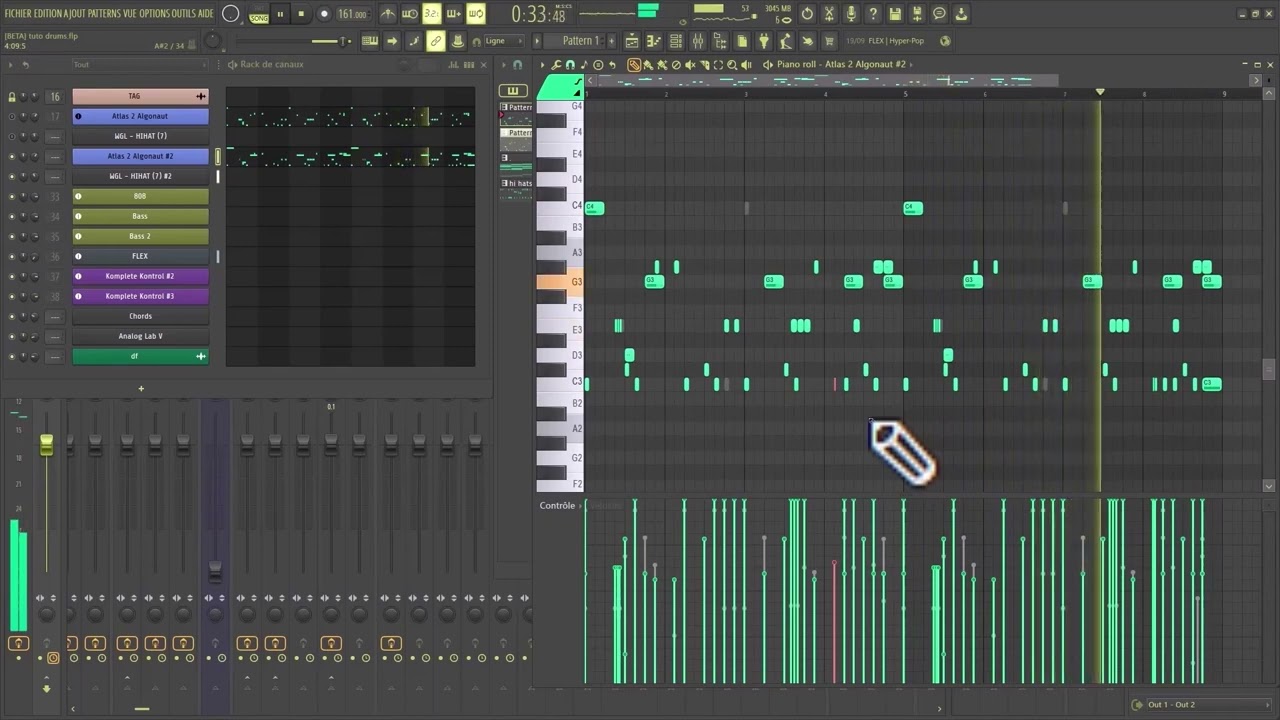Open the EDITION menu
Screen dimensions: 1280x720
(48, 14)
